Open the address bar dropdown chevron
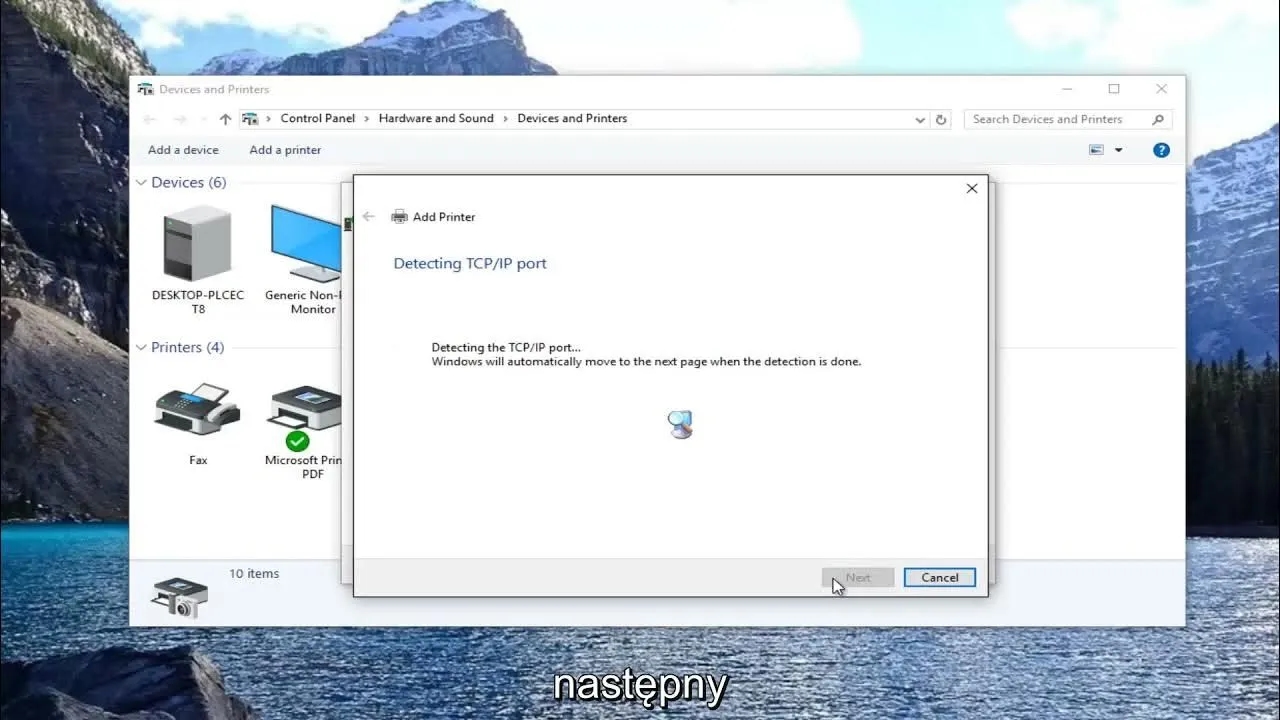Viewport: 1280px width, 720px height. (920, 118)
